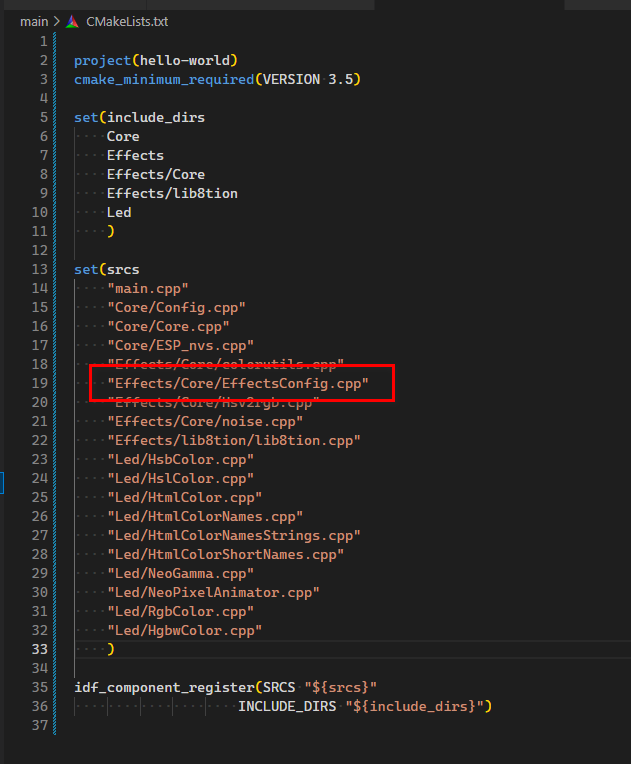The image size is (631, 764).
Task: Click "Led/HtmlColorShortNames.cpp" string
Action: tap(226, 554)
